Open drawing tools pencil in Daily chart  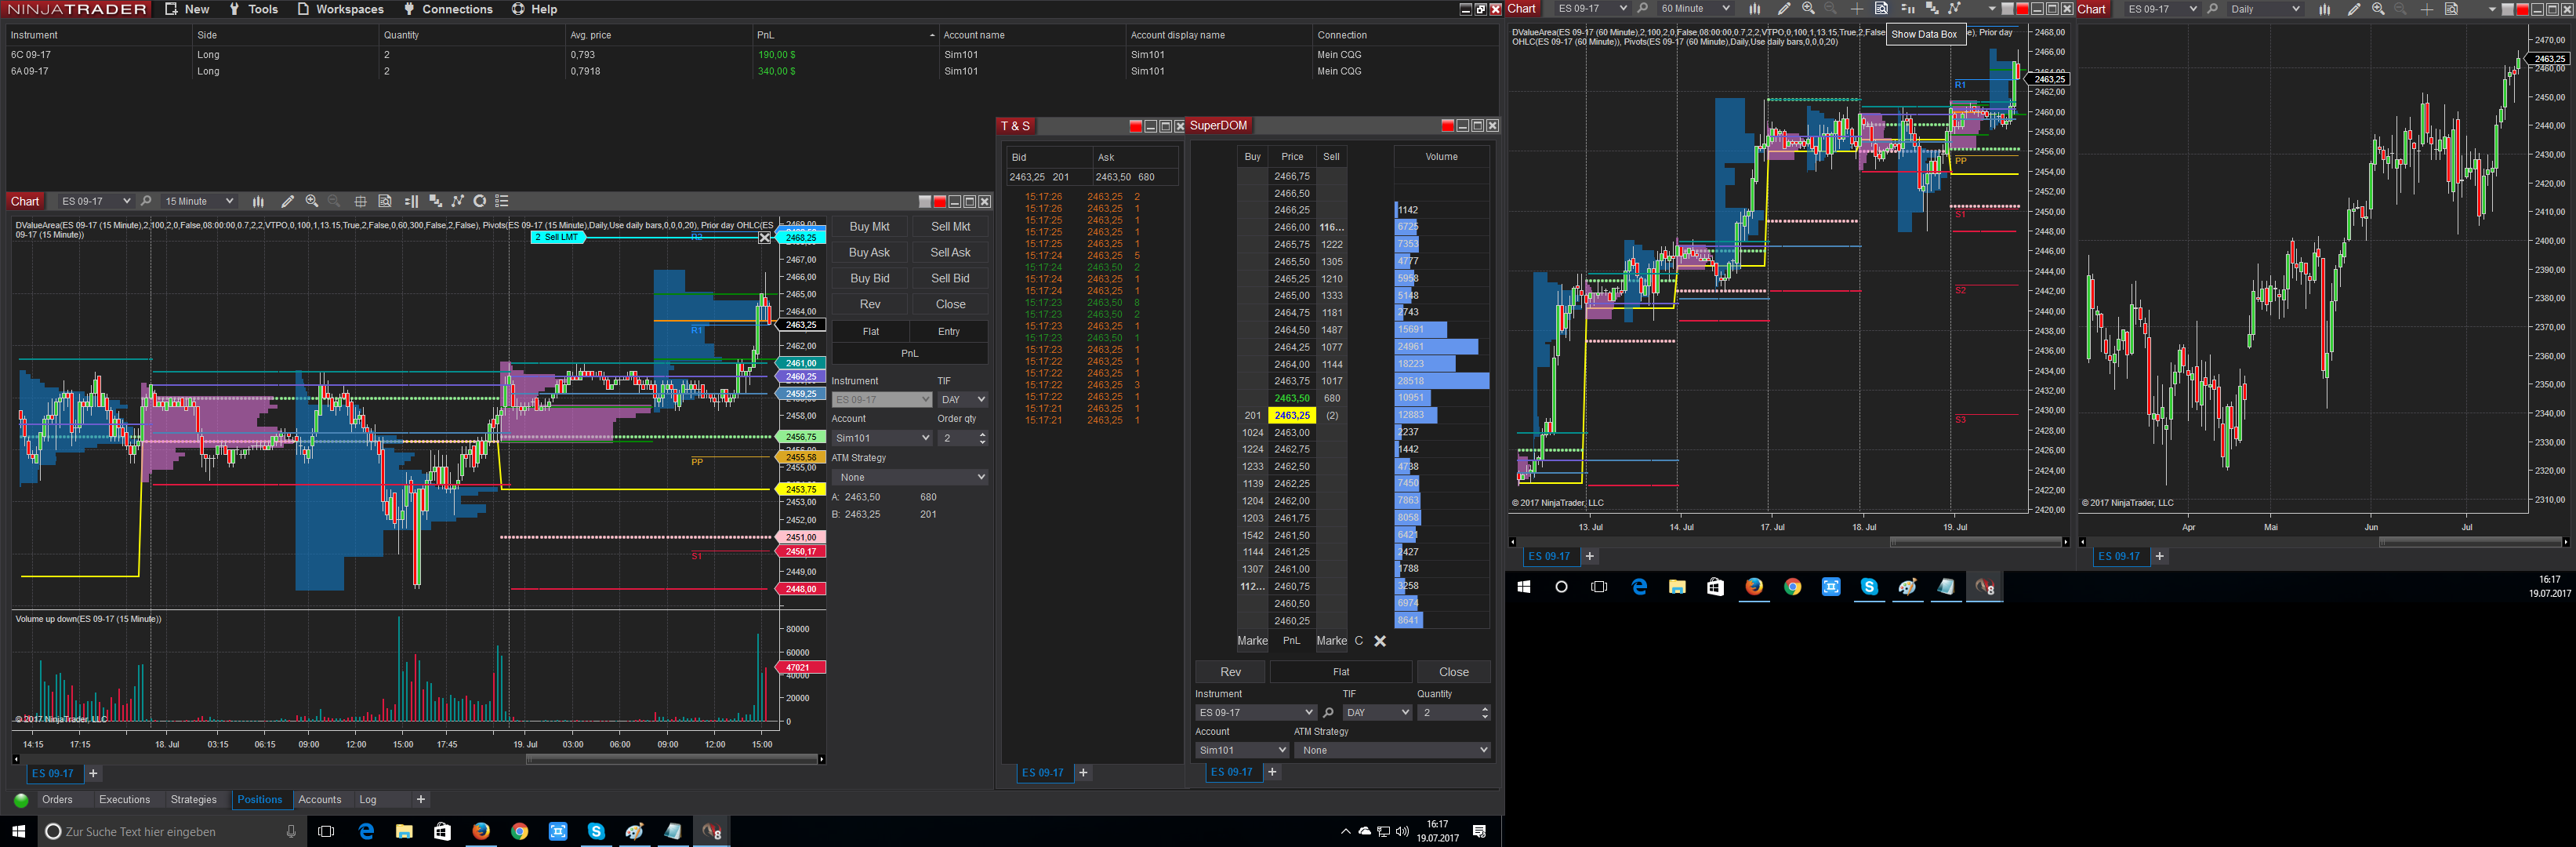2354,9
